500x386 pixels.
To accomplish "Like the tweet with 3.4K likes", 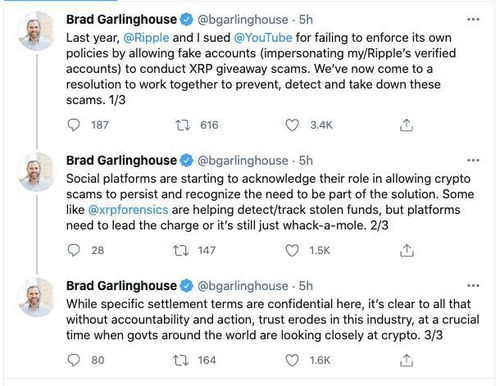I will click(x=292, y=125).
